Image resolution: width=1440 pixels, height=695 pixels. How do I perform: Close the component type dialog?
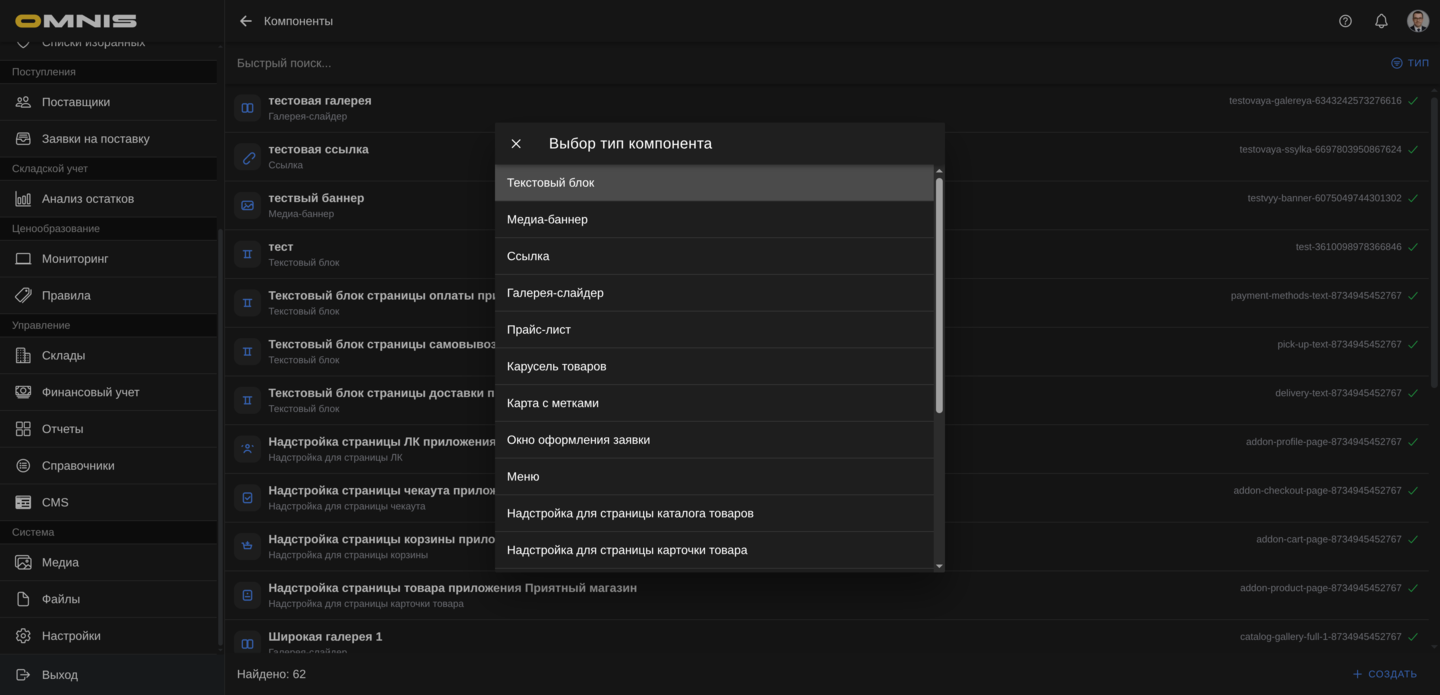click(516, 144)
